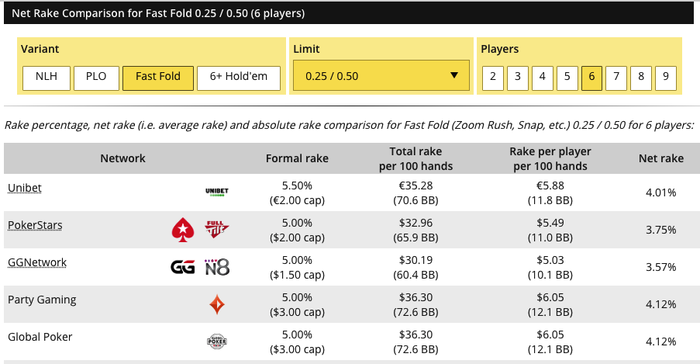Click the PokerStars red spade logo
Screen dimensions: 700x364
click(x=183, y=230)
